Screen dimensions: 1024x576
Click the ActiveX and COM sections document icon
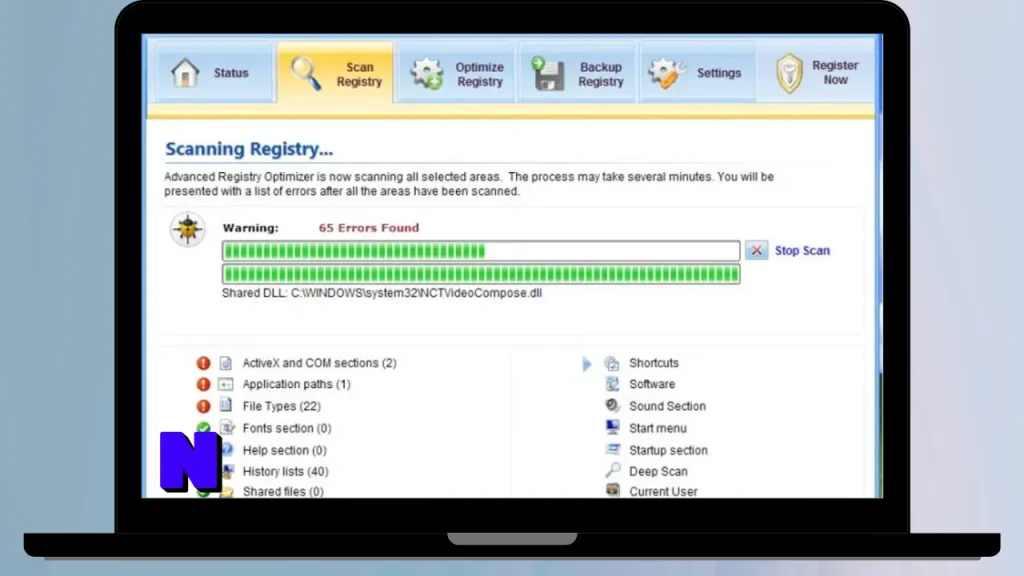click(226, 363)
